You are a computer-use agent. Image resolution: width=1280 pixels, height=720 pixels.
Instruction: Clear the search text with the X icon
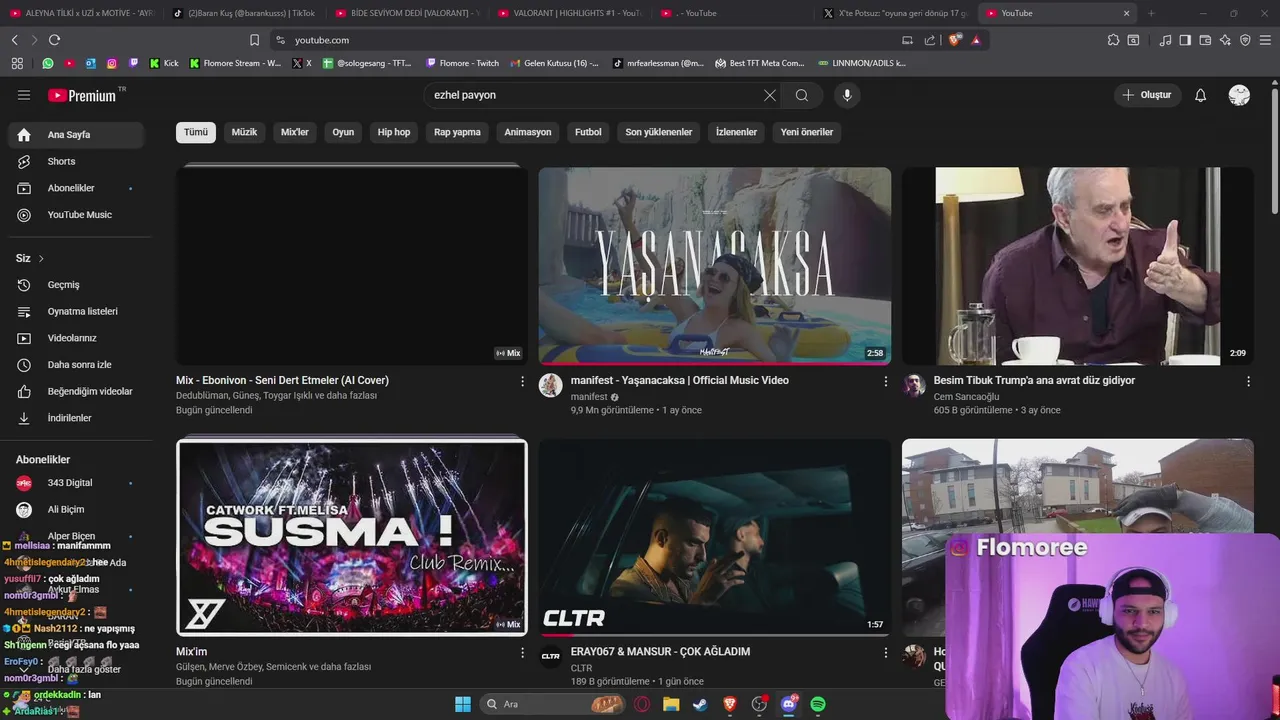pyautogui.click(x=770, y=95)
